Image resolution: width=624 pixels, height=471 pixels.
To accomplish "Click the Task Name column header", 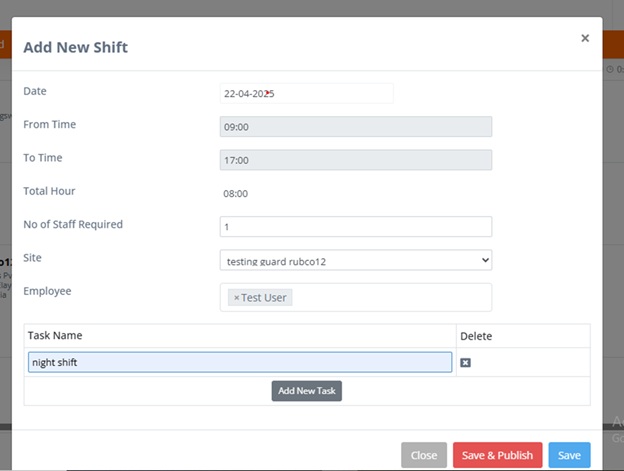I will click(x=55, y=335).
